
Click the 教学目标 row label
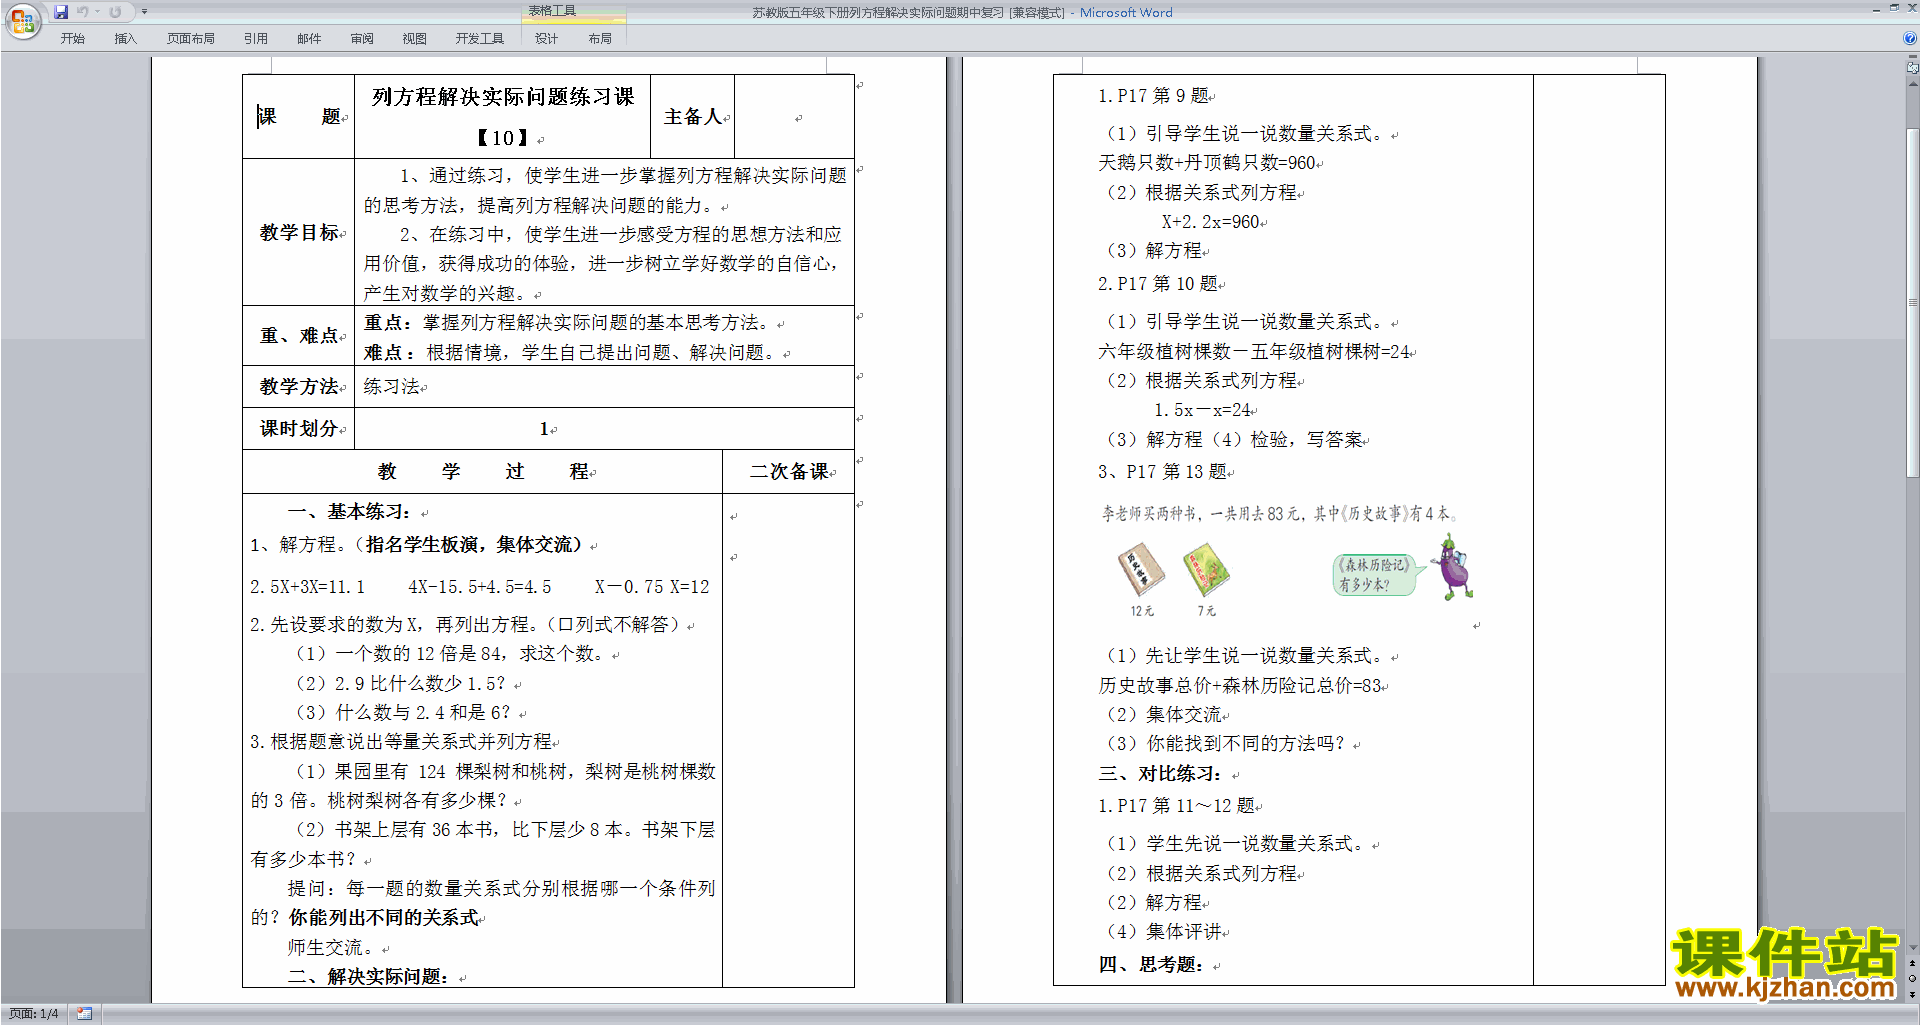click(x=299, y=232)
